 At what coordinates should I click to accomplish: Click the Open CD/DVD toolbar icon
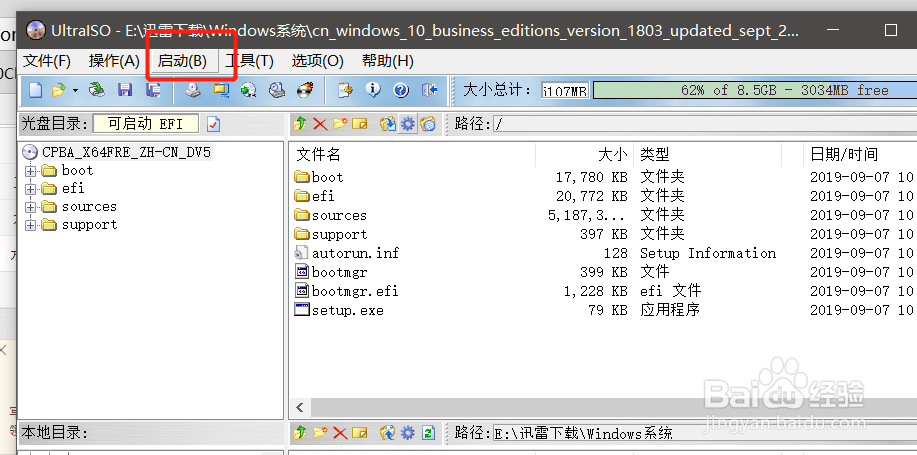pyautogui.click(x=96, y=90)
